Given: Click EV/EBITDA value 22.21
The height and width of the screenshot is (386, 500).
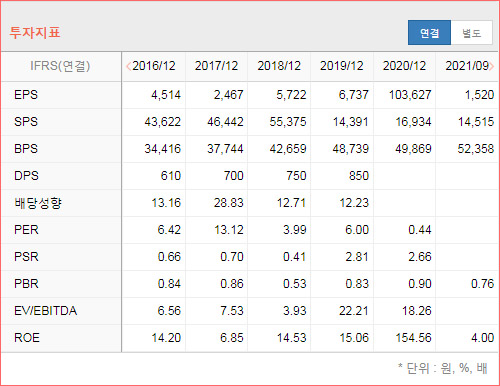Looking at the screenshot, I should 354,311.
